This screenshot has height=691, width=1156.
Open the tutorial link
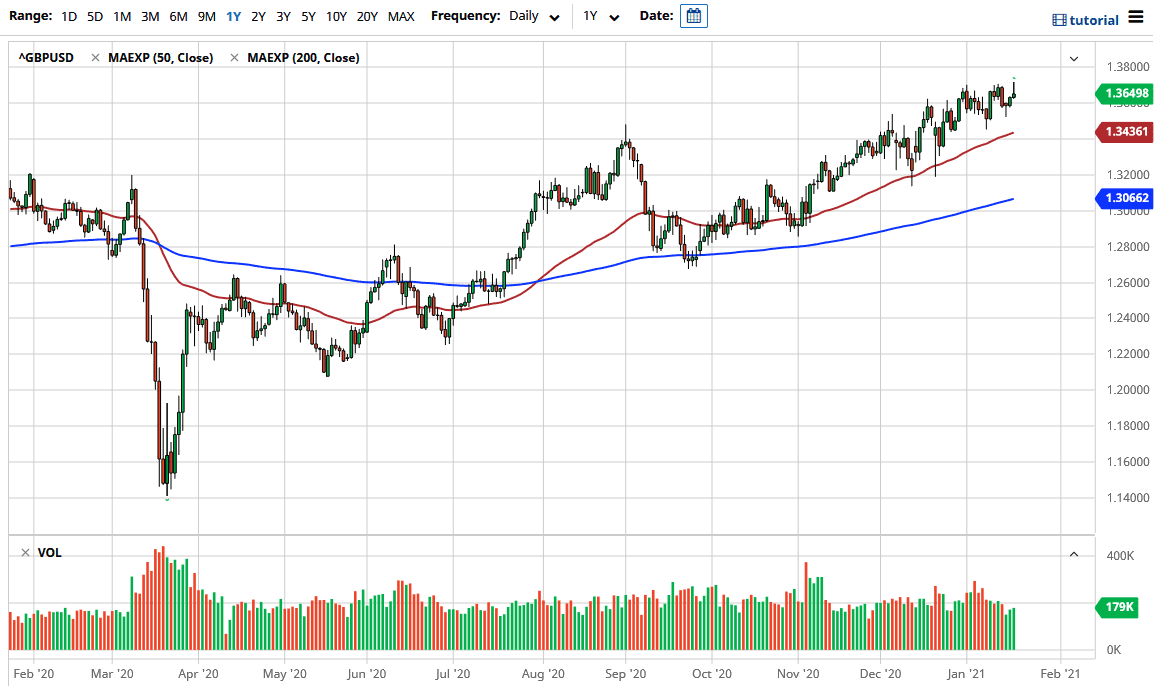(x=1094, y=20)
